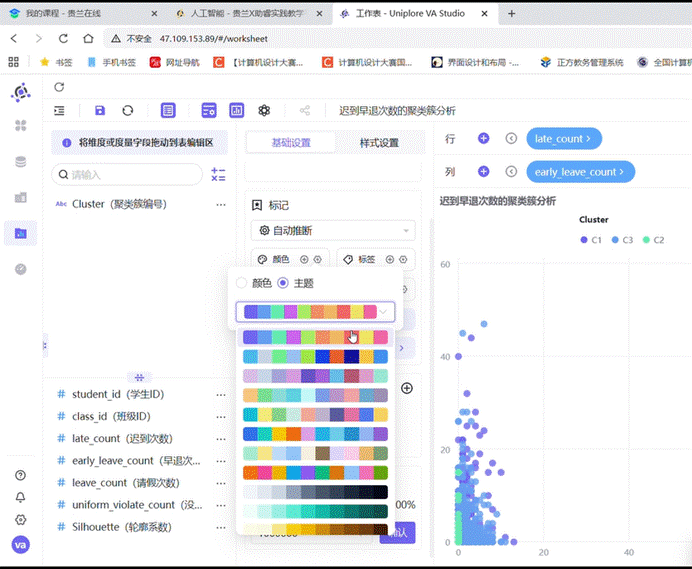The width and height of the screenshot is (692, 569).
Task: Switch to 我的课程 browser tab
Action: tap(84, 14)
